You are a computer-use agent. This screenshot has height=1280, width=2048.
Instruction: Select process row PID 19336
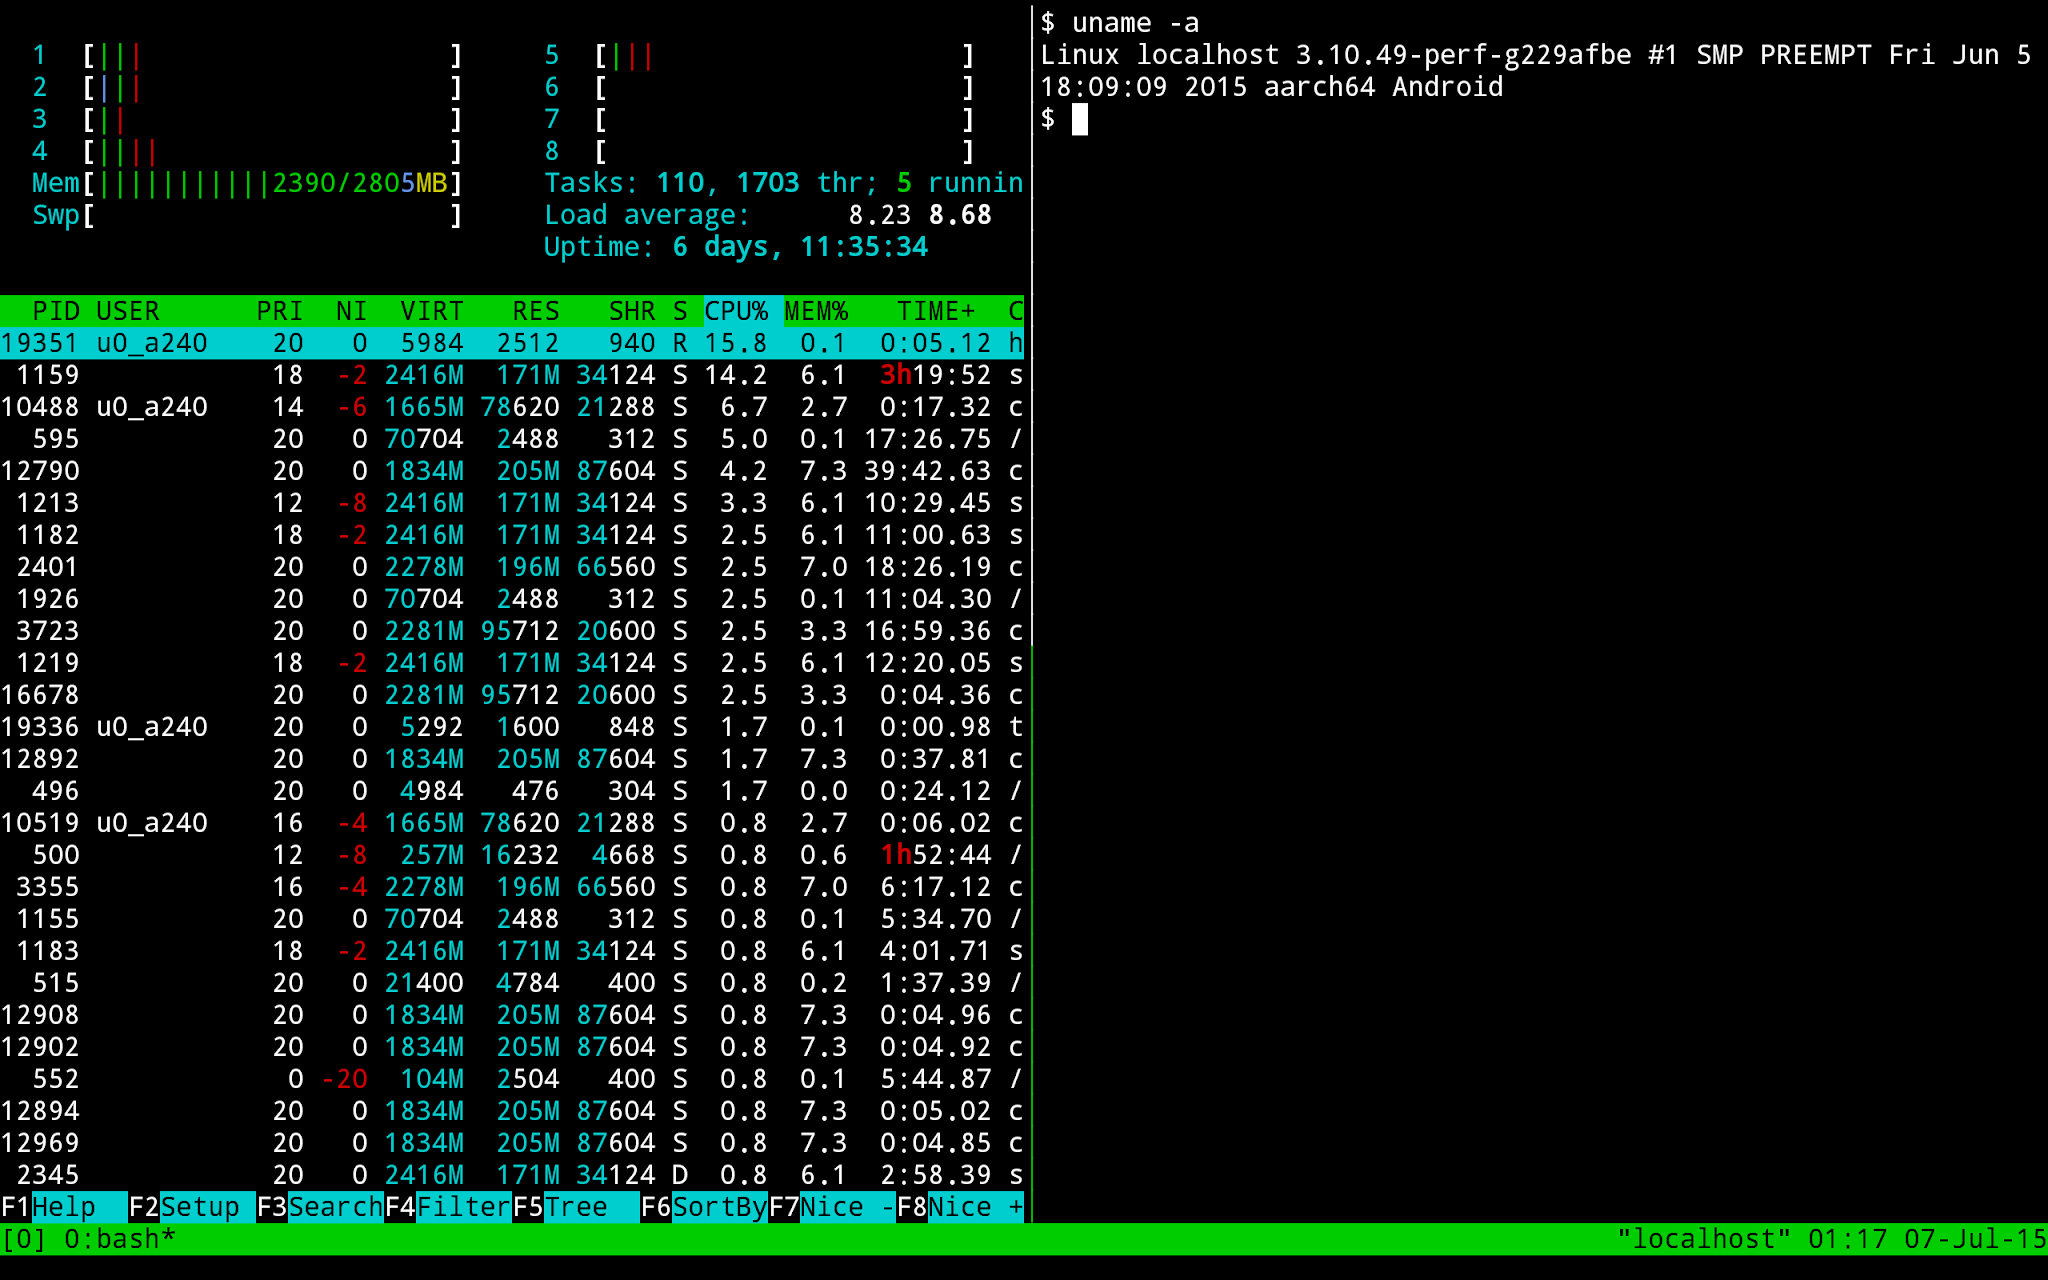pos(512,727)
